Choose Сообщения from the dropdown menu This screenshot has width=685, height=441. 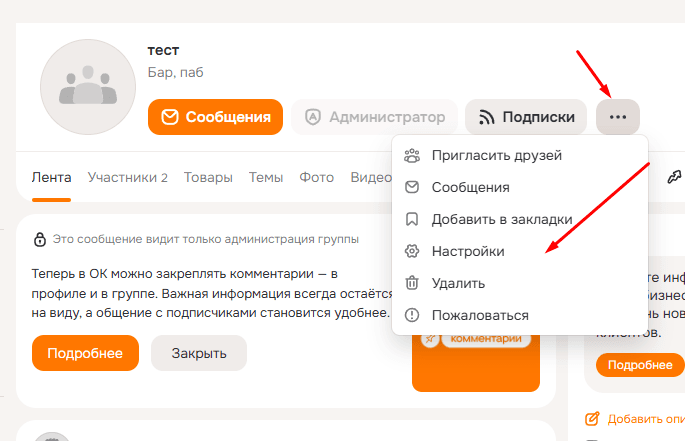(520, 188)
